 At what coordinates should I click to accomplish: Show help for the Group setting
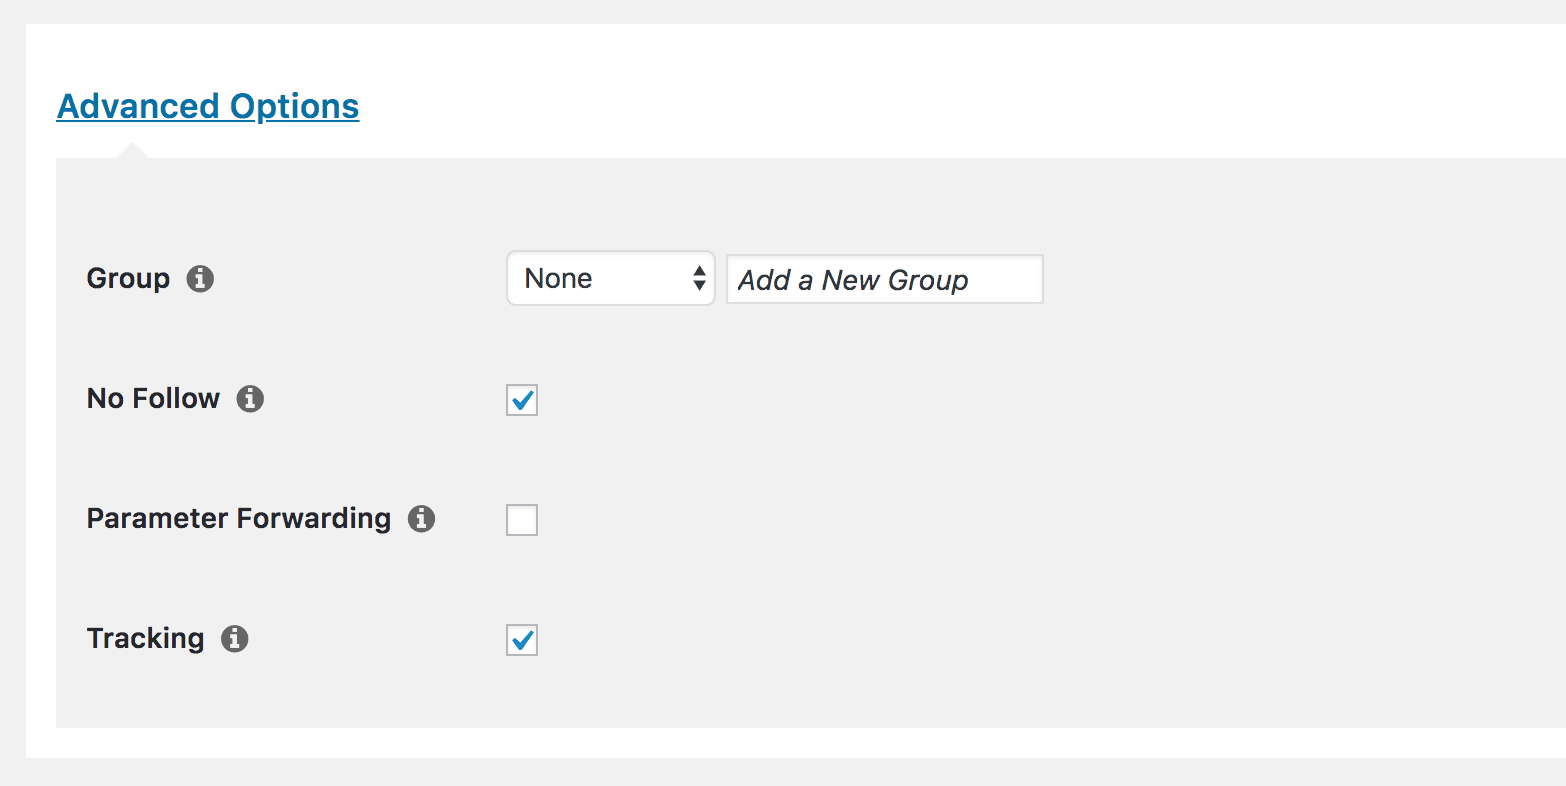click(199, 278)
